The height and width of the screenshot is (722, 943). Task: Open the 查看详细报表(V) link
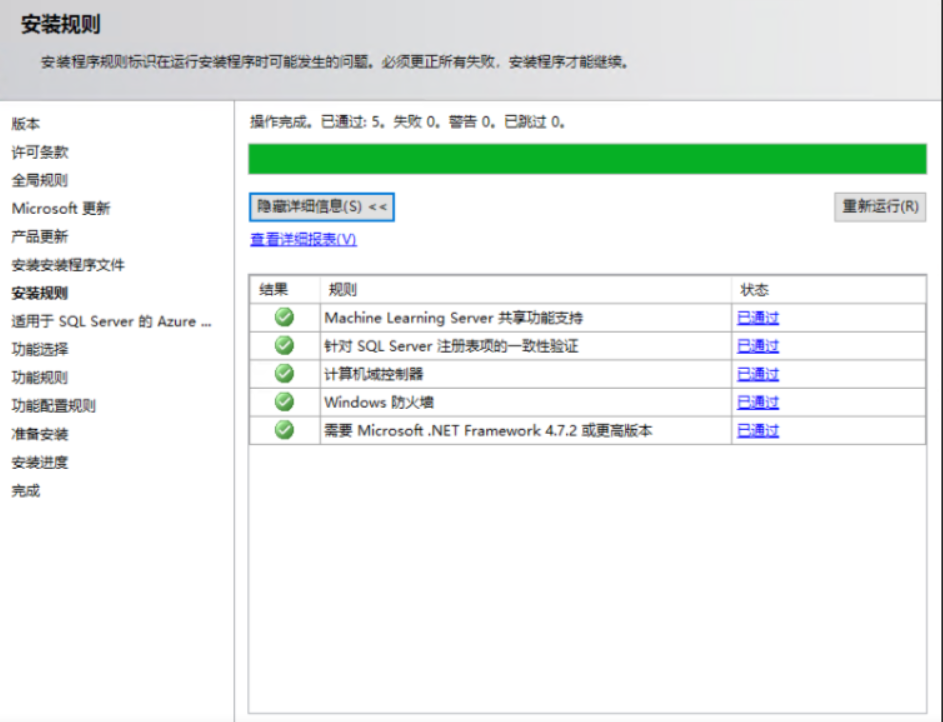303,239
